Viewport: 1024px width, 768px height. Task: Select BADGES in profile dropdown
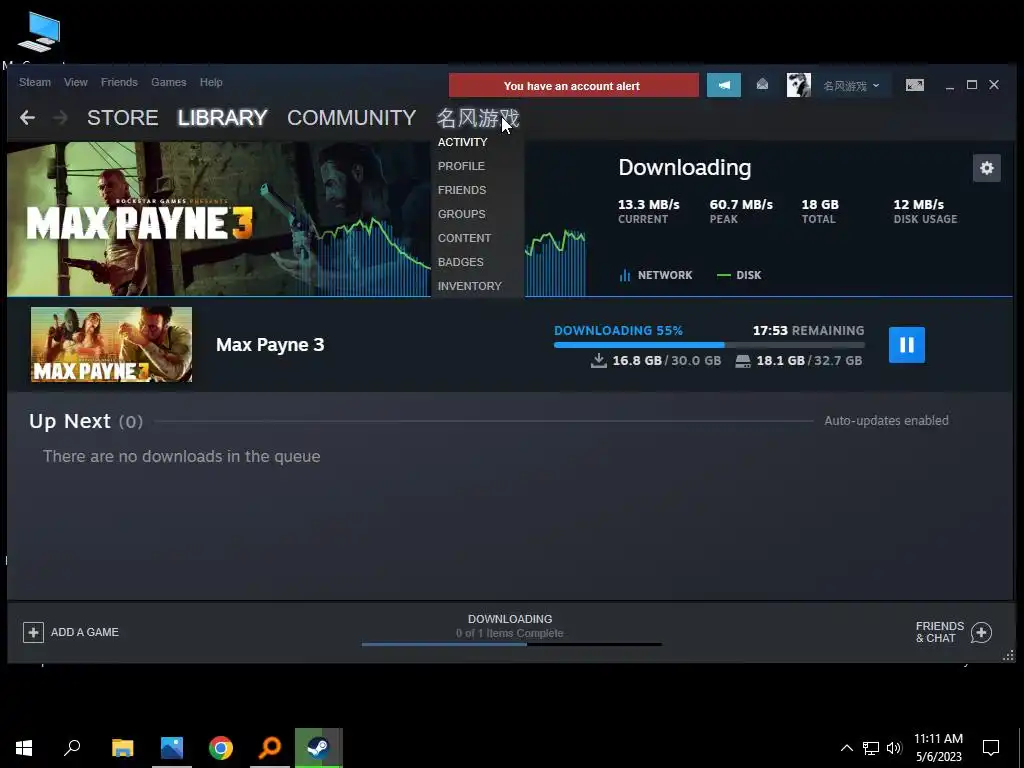pyautogui.click(x=460, y=262)
